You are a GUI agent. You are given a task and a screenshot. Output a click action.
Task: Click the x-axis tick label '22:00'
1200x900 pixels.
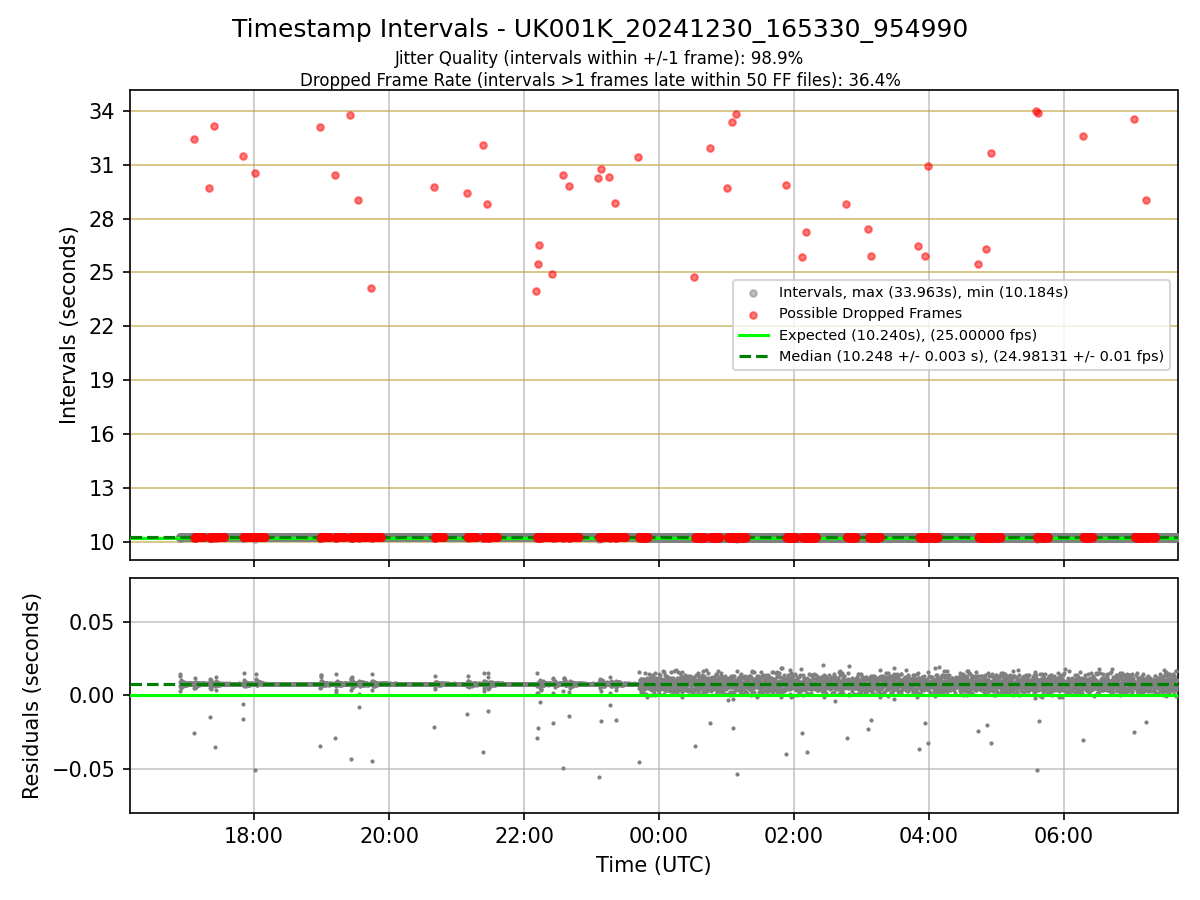(x=524, y=834)
